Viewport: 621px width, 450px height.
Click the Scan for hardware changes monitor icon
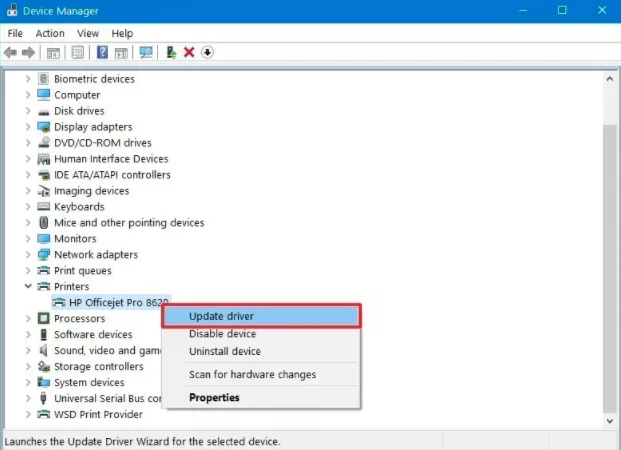pyautogui.click(x=146, y=52)
